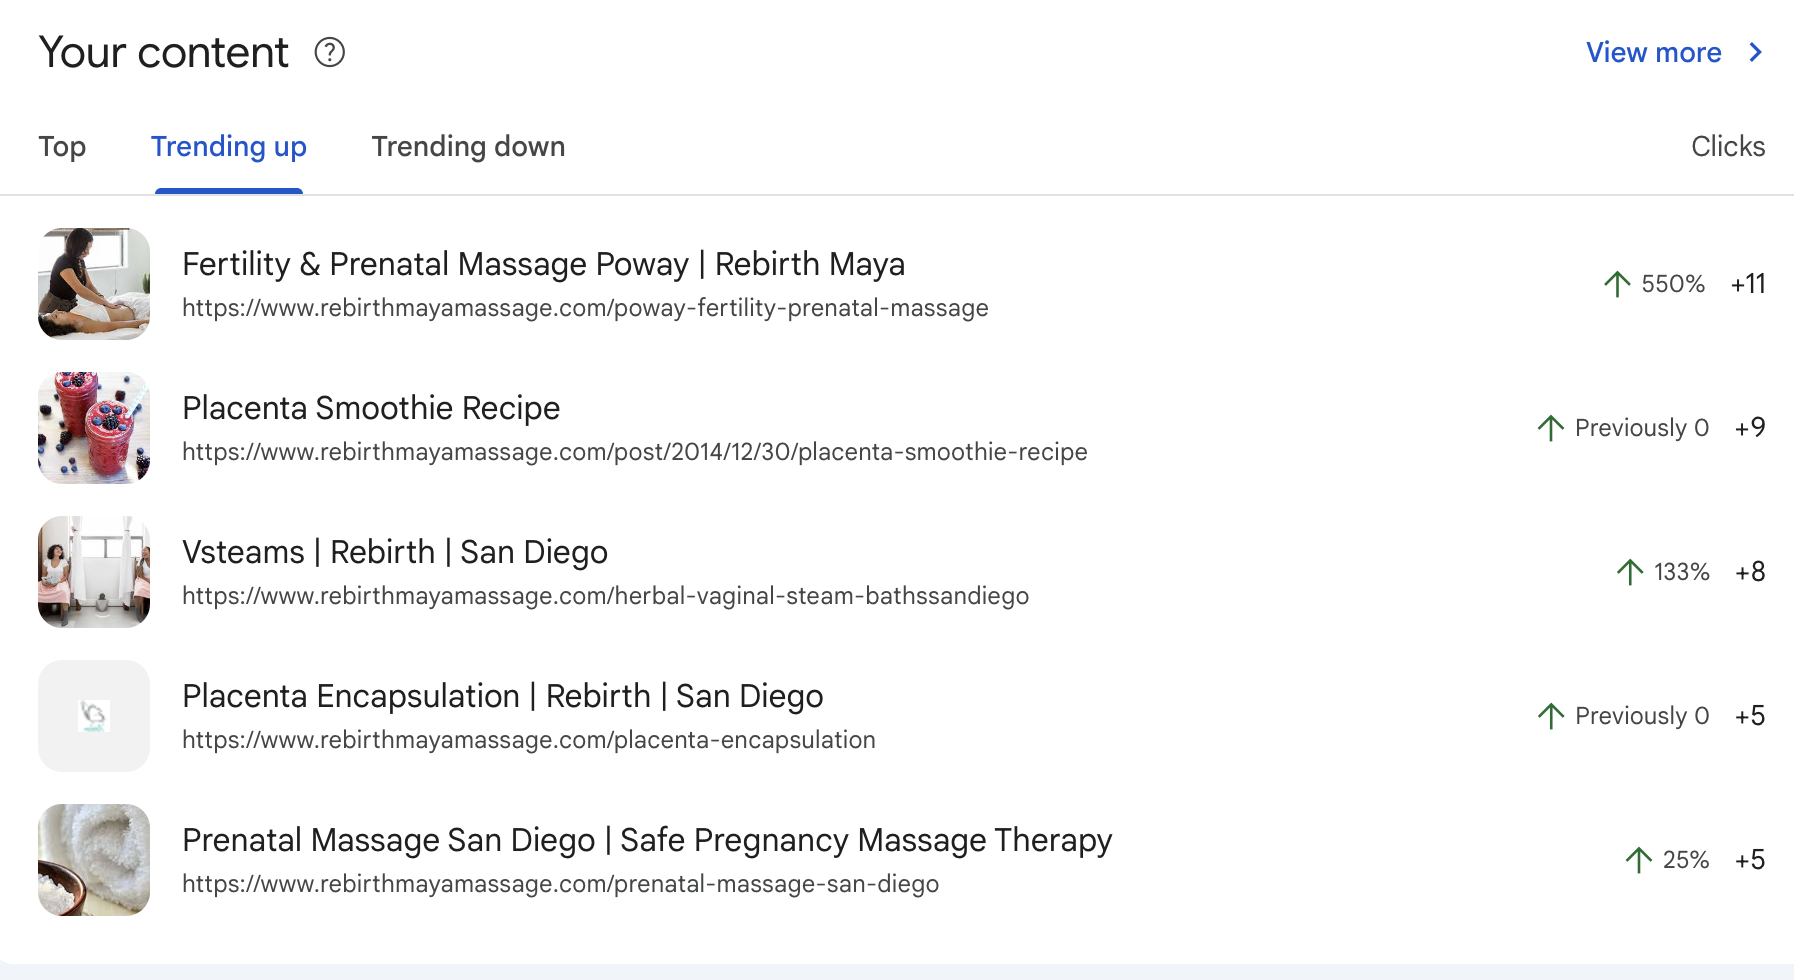
Task: Open the Vsteams page thumbnail
Action: click(x=94, y=572)
